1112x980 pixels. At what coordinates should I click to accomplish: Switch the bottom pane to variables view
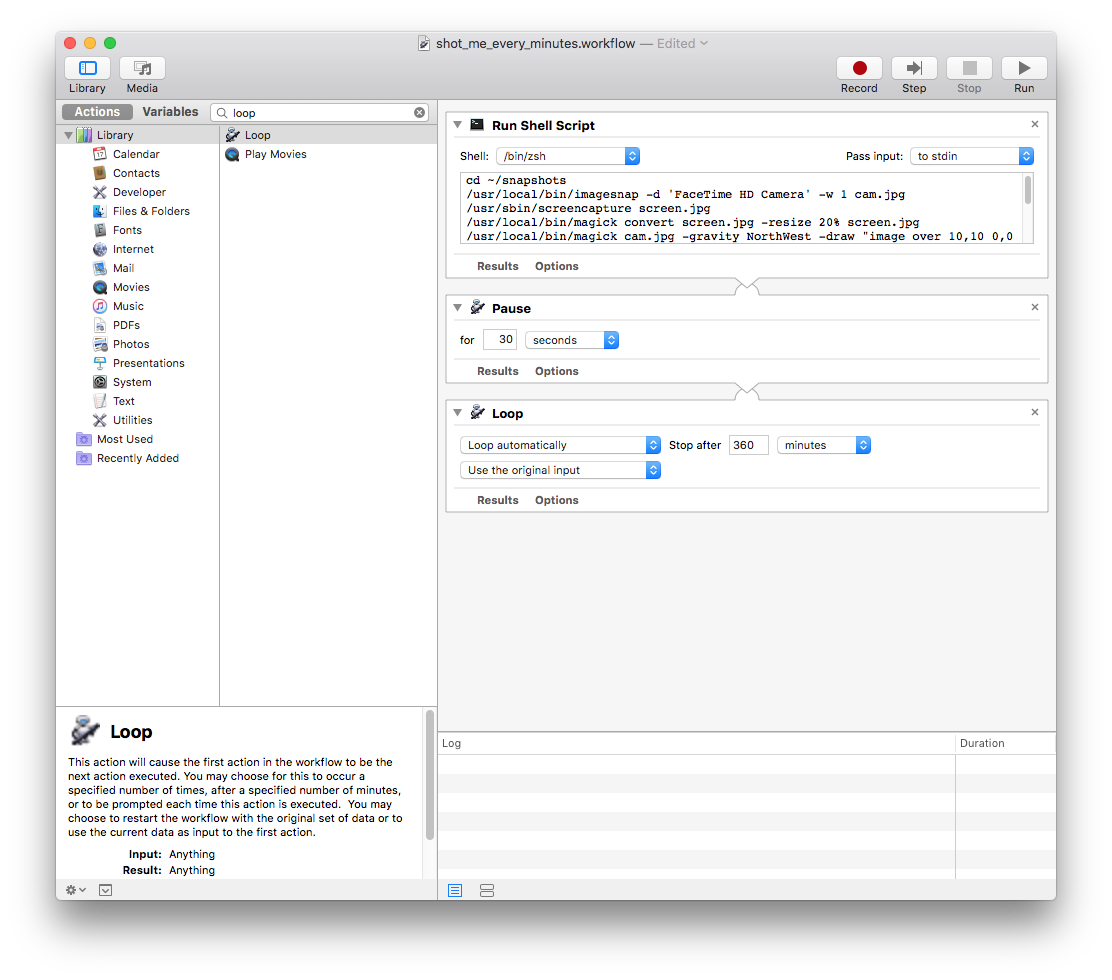(486, 891)
